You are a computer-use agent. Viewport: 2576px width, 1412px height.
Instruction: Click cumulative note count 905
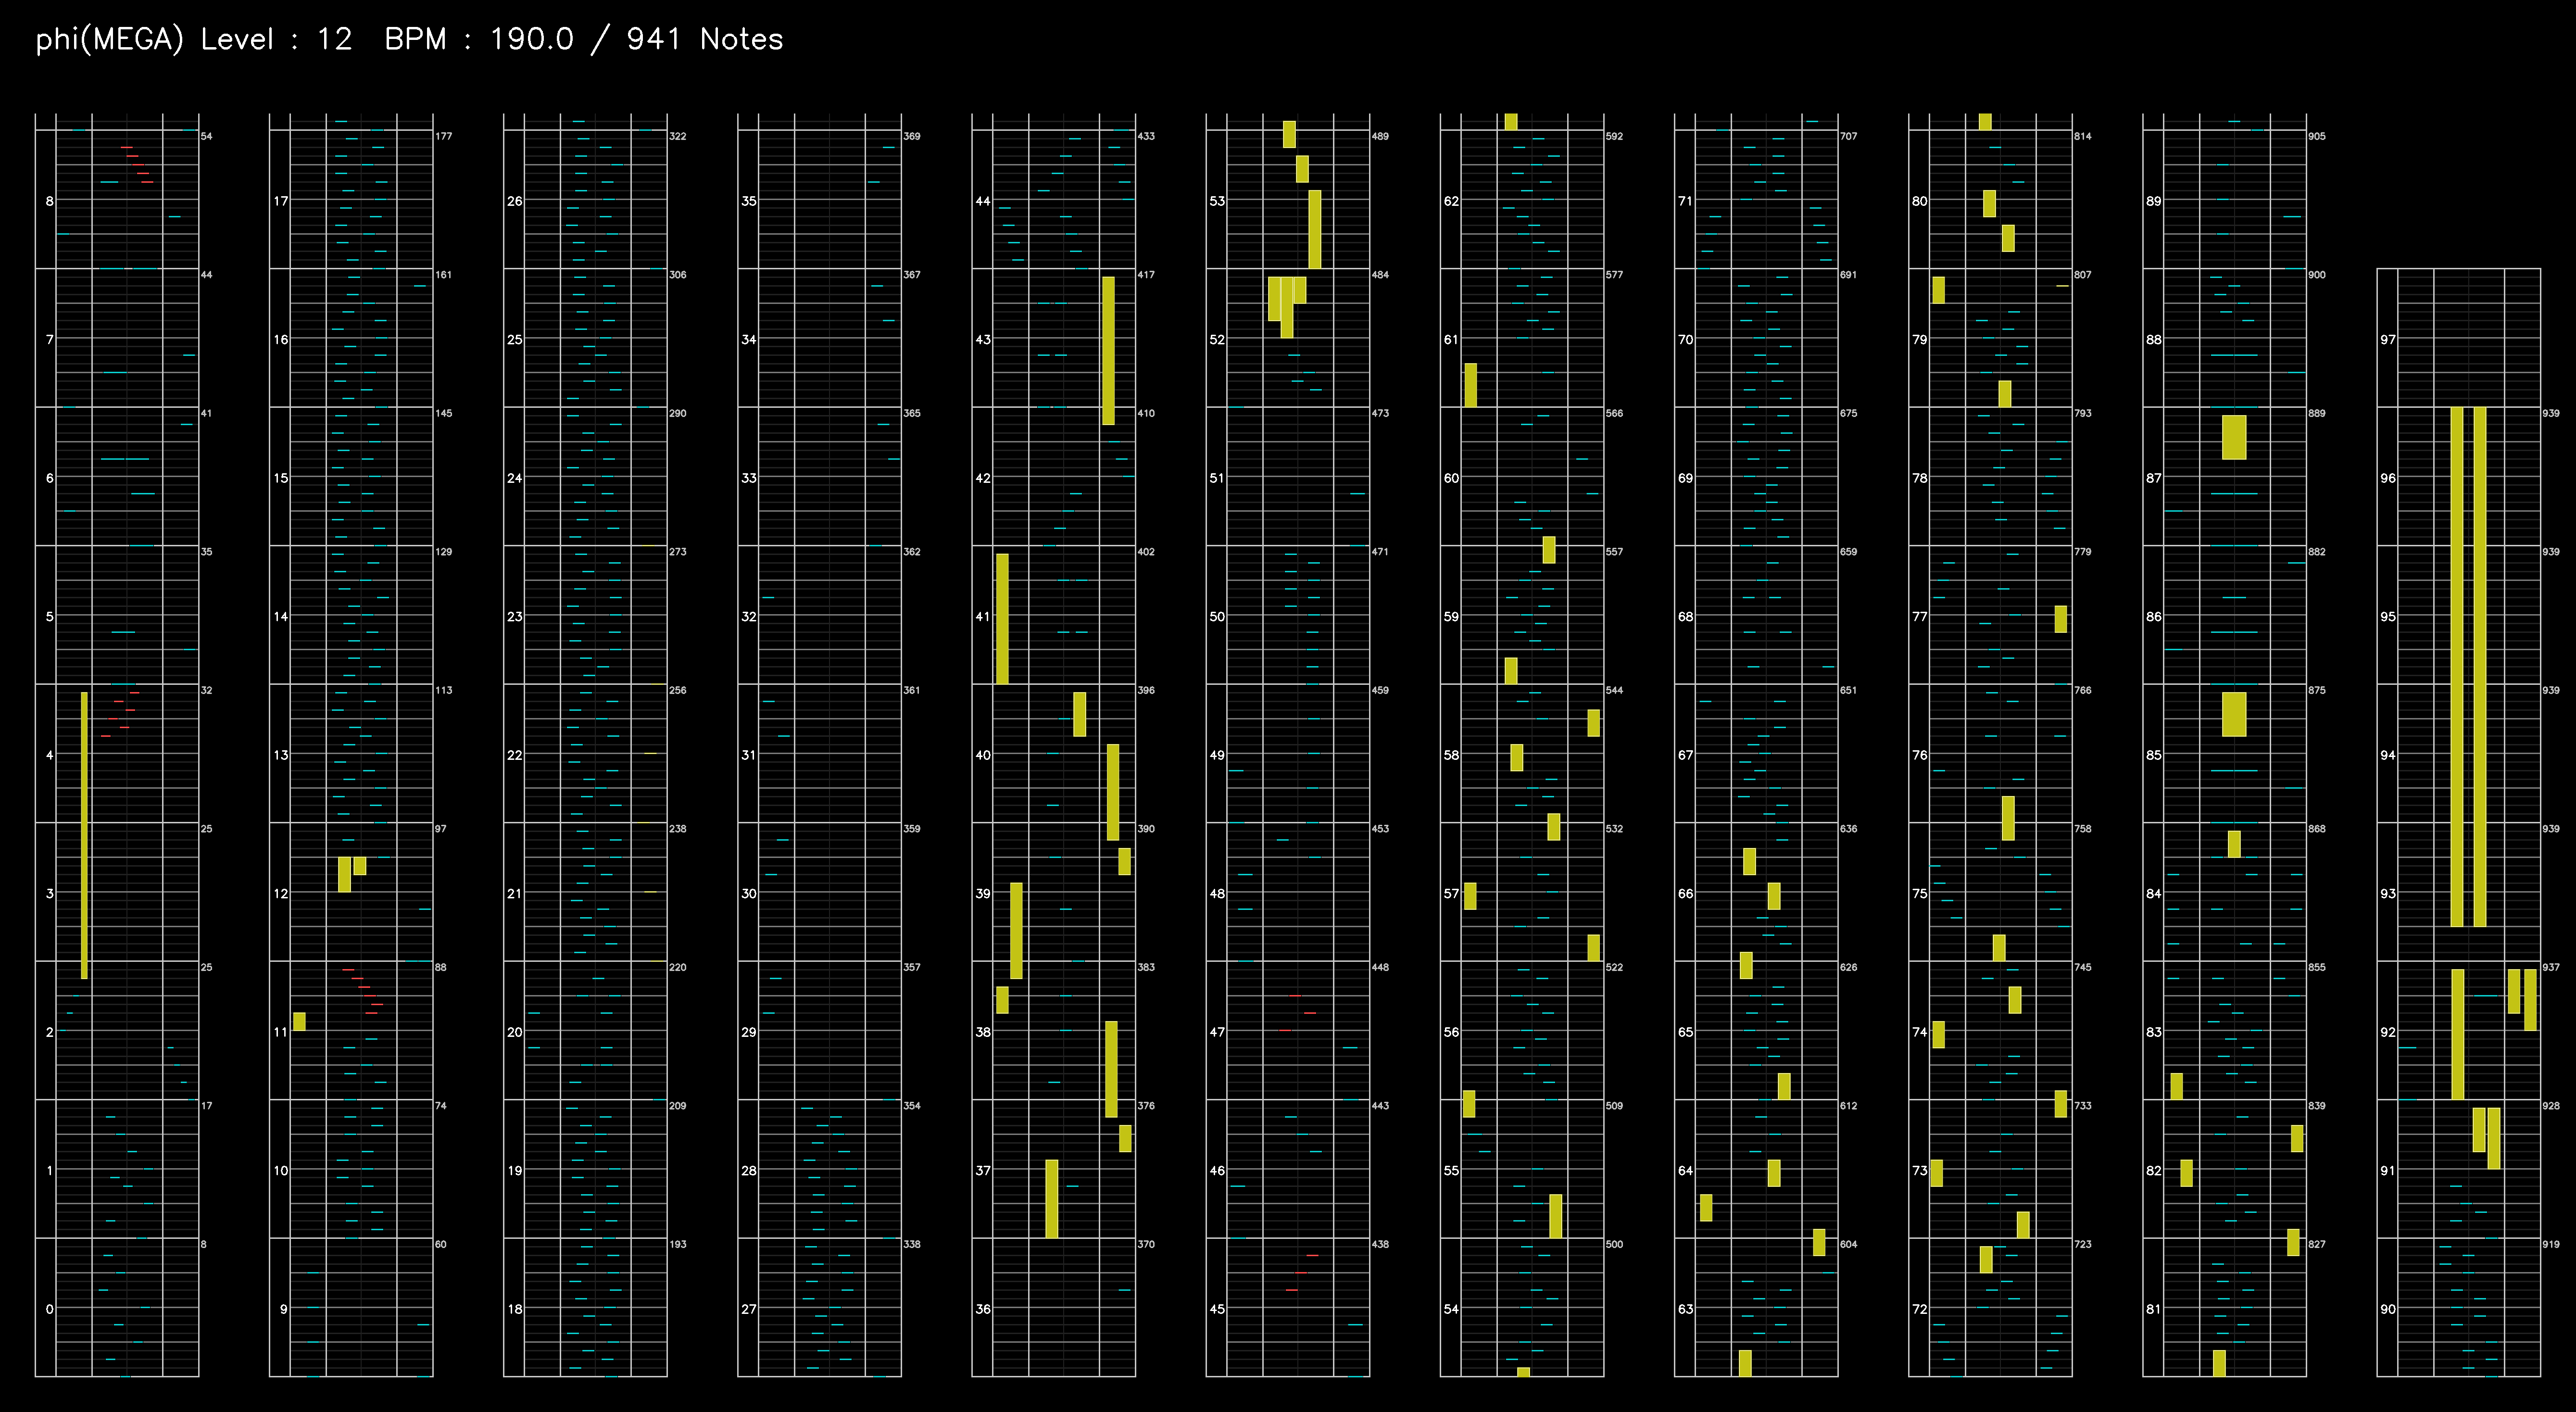click(2317, 136)
